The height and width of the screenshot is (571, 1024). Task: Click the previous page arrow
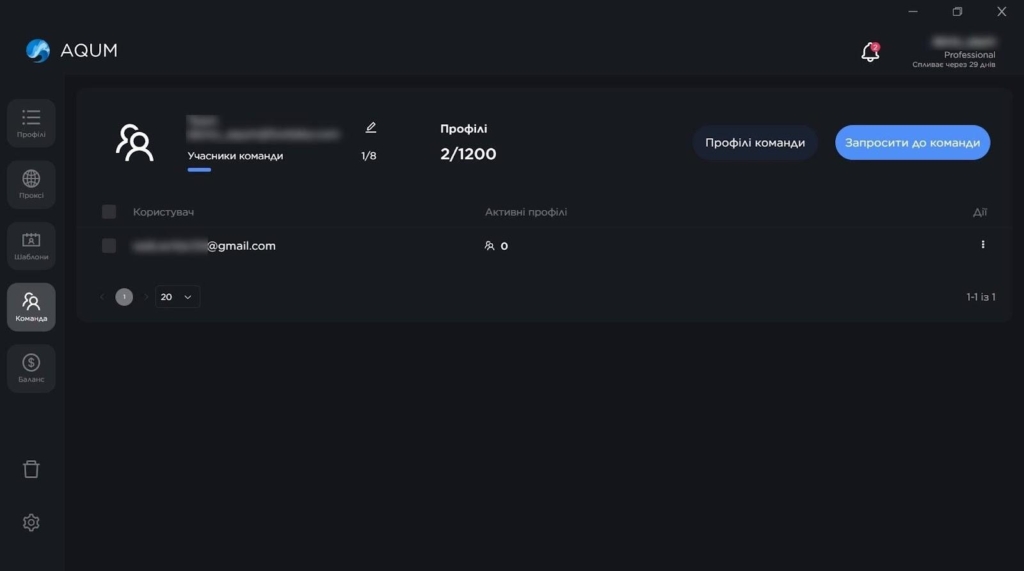point(102,297)
